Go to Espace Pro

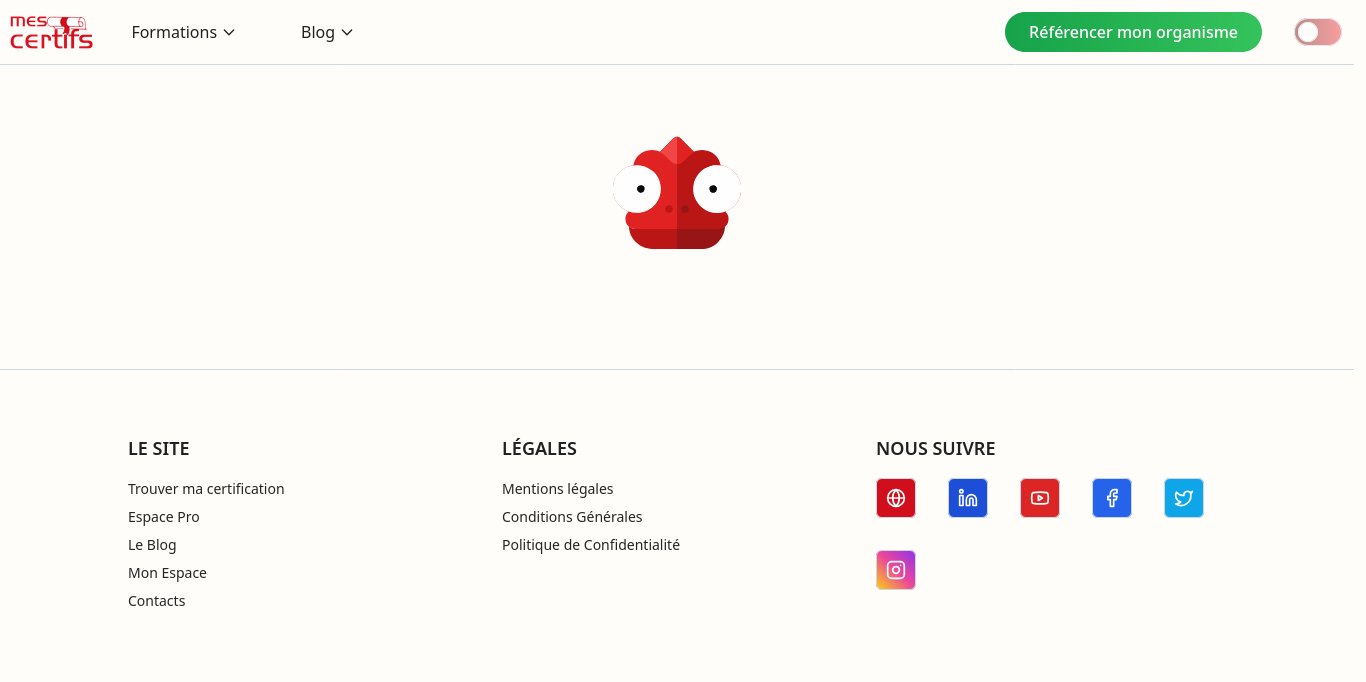click(164, 517)
